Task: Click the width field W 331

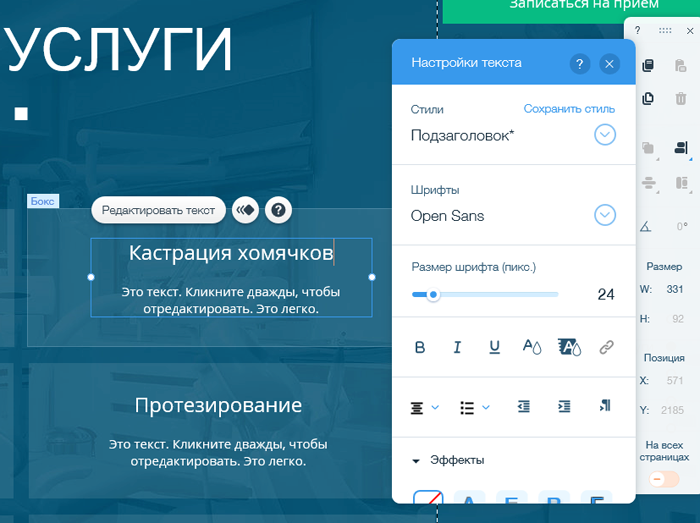Action: coord(675,289)
